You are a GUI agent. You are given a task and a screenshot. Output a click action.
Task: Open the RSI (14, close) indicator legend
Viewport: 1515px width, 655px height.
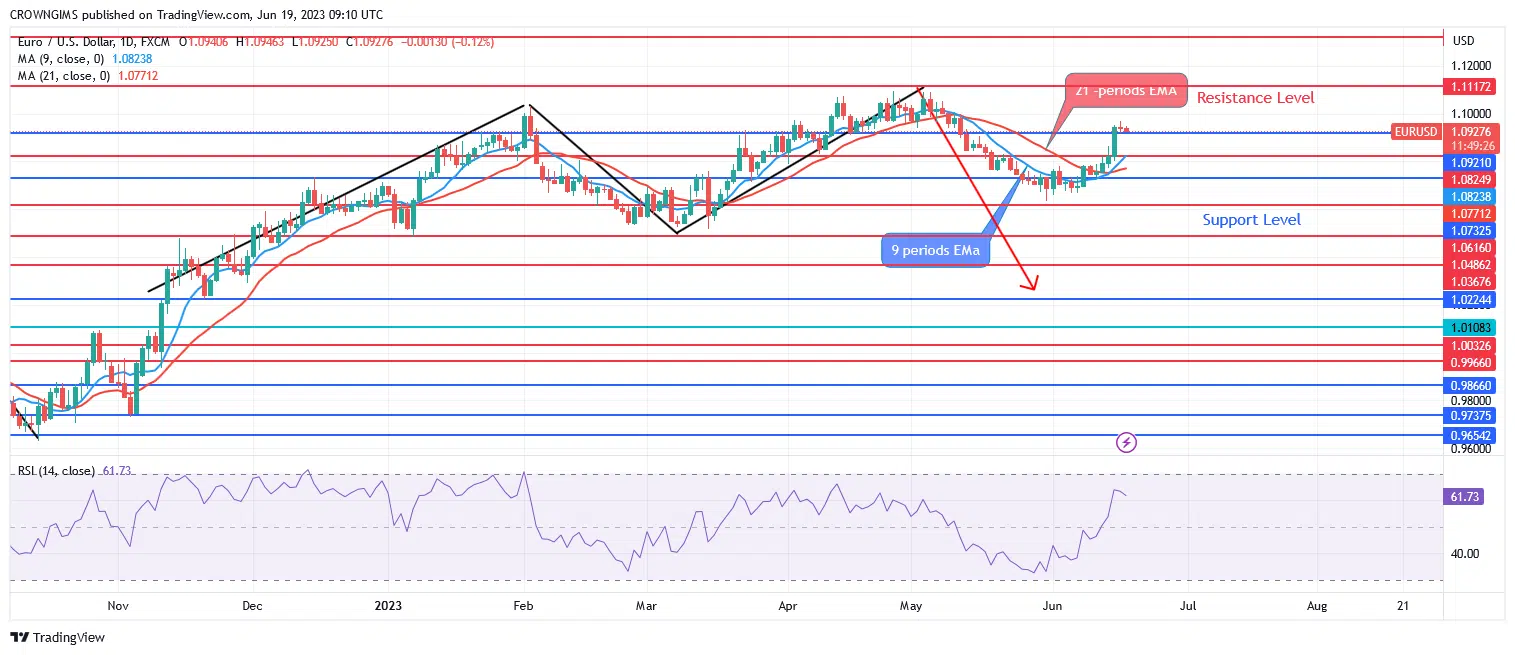tap(56, 471)
